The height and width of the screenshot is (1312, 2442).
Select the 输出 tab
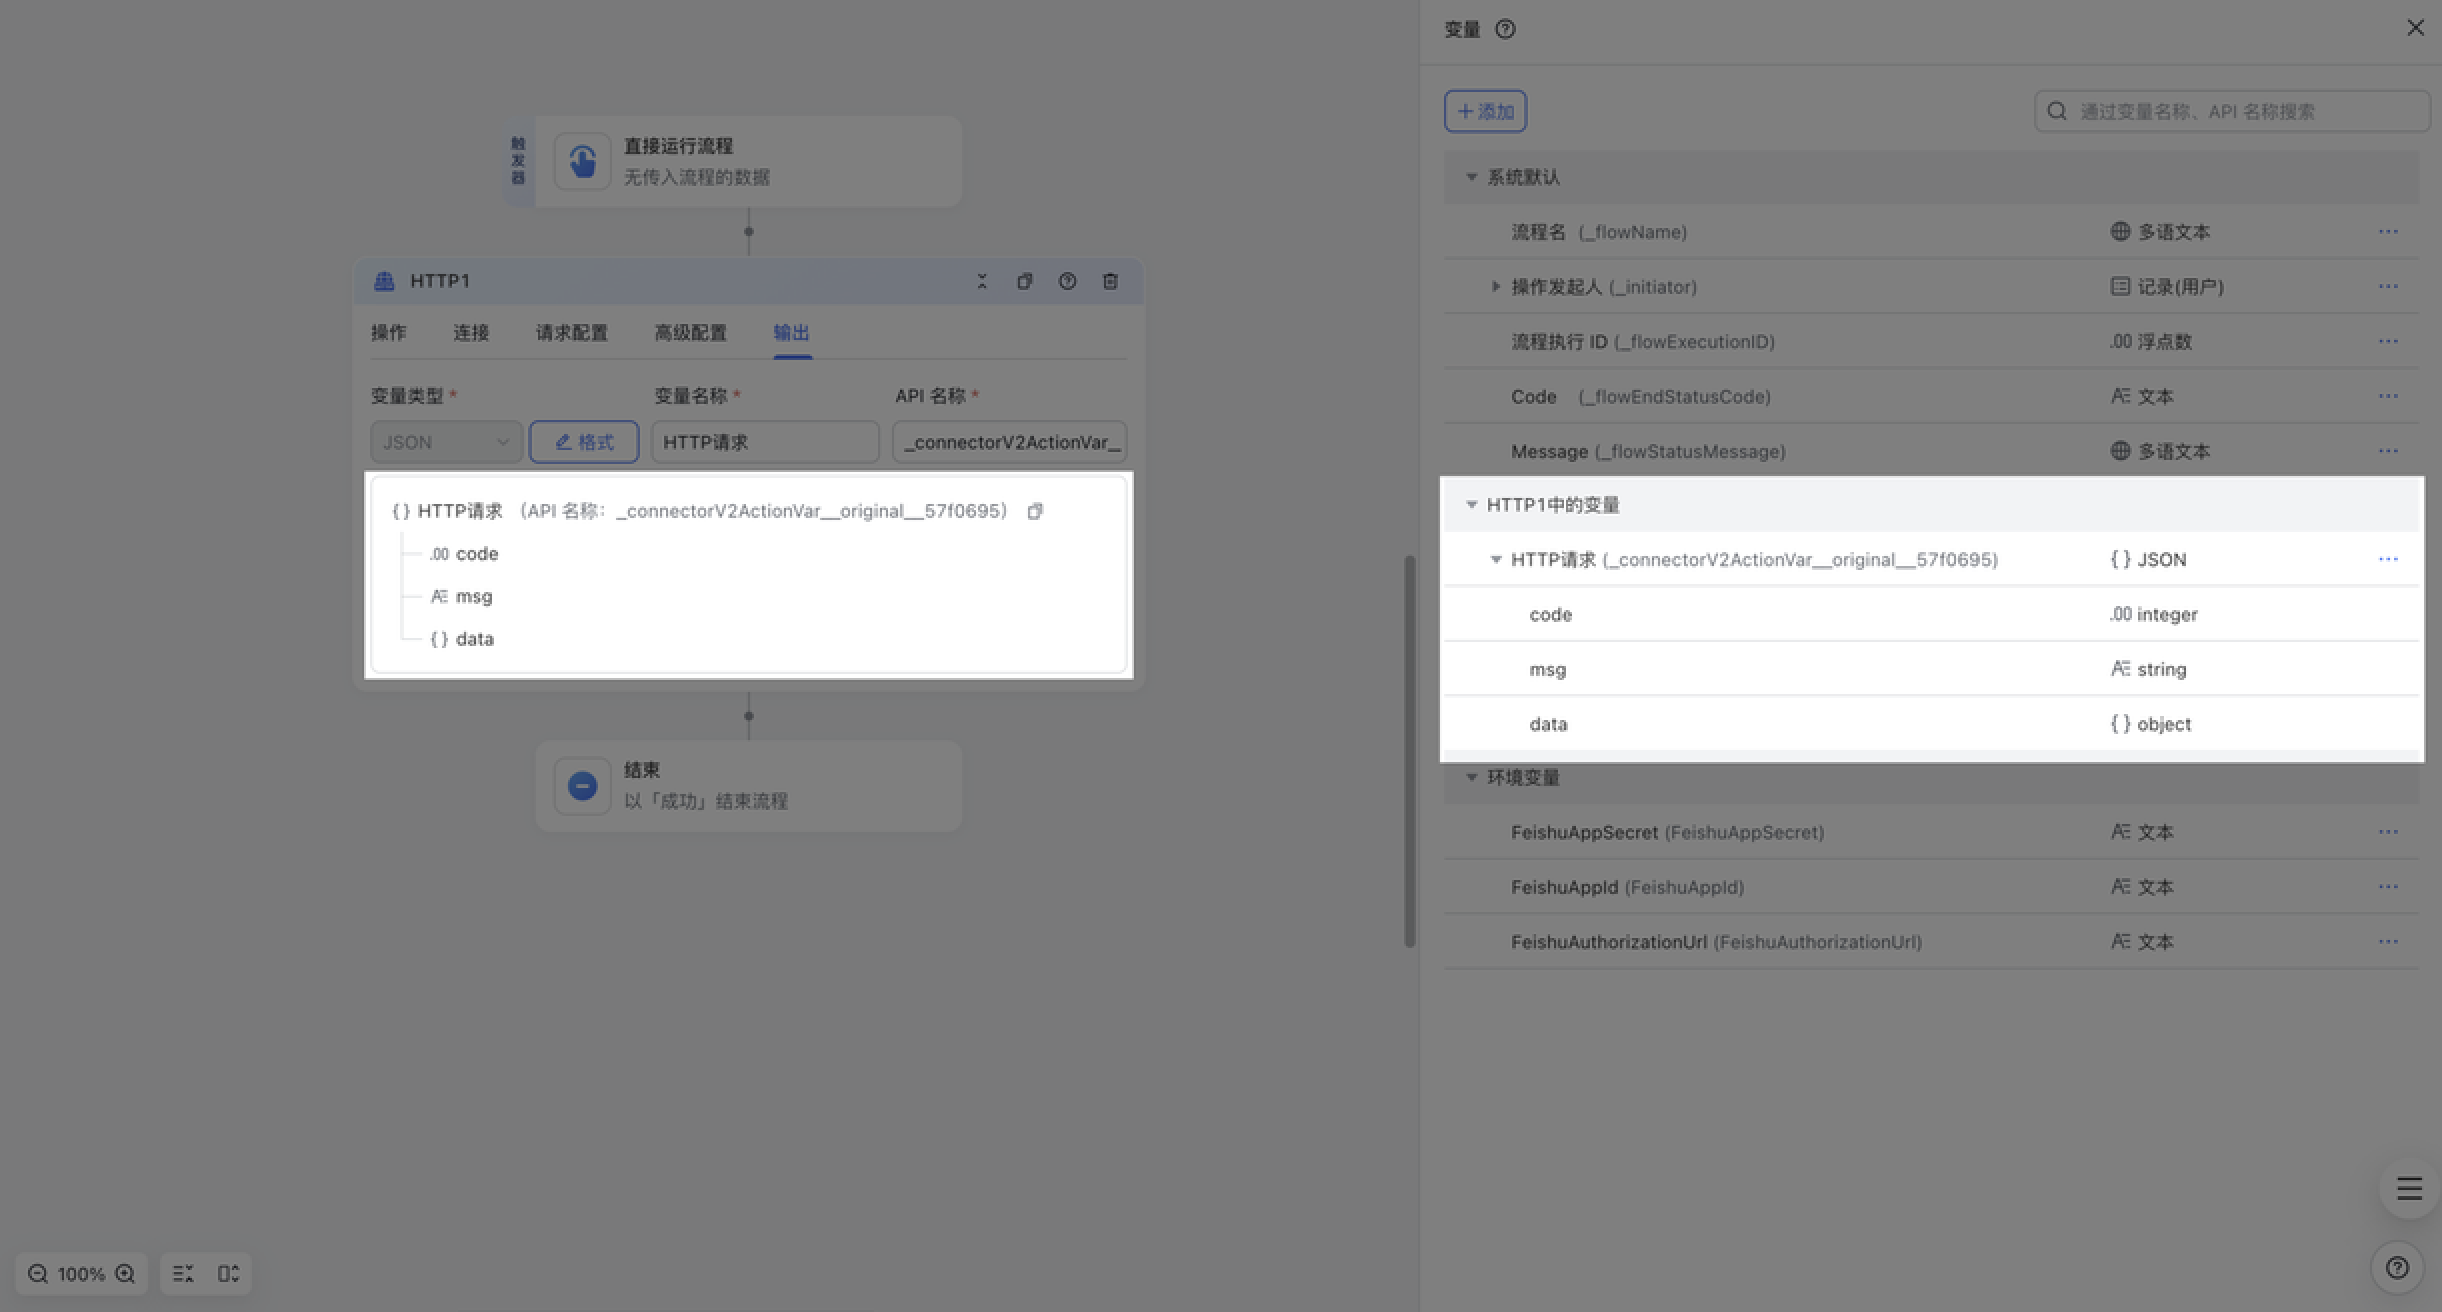(x=791, y=333)
